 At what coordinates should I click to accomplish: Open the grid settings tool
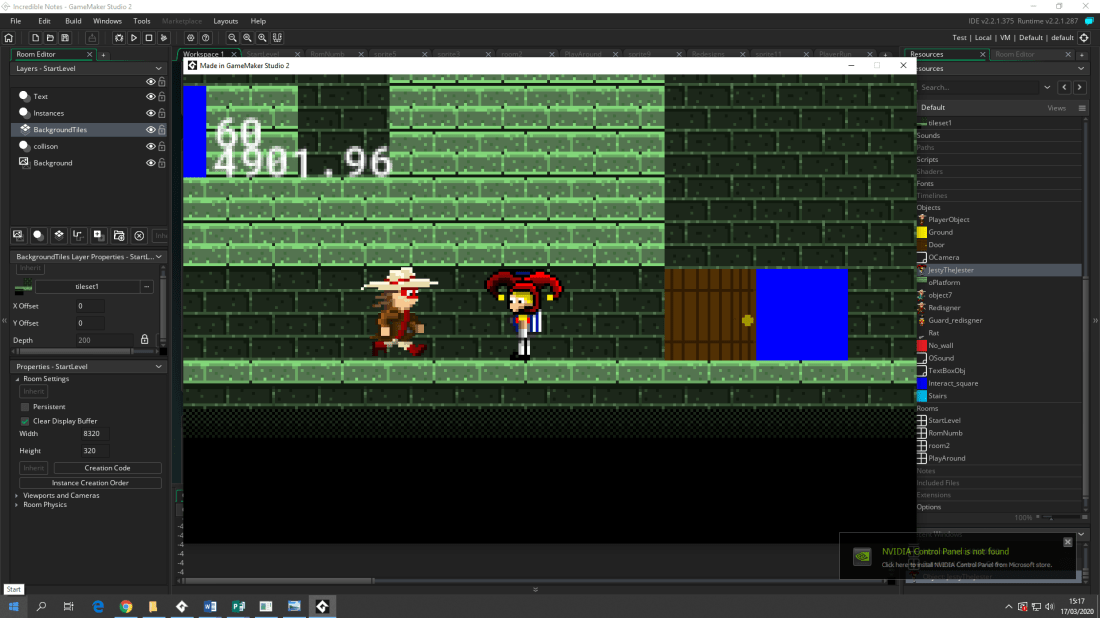click(277, 38)
